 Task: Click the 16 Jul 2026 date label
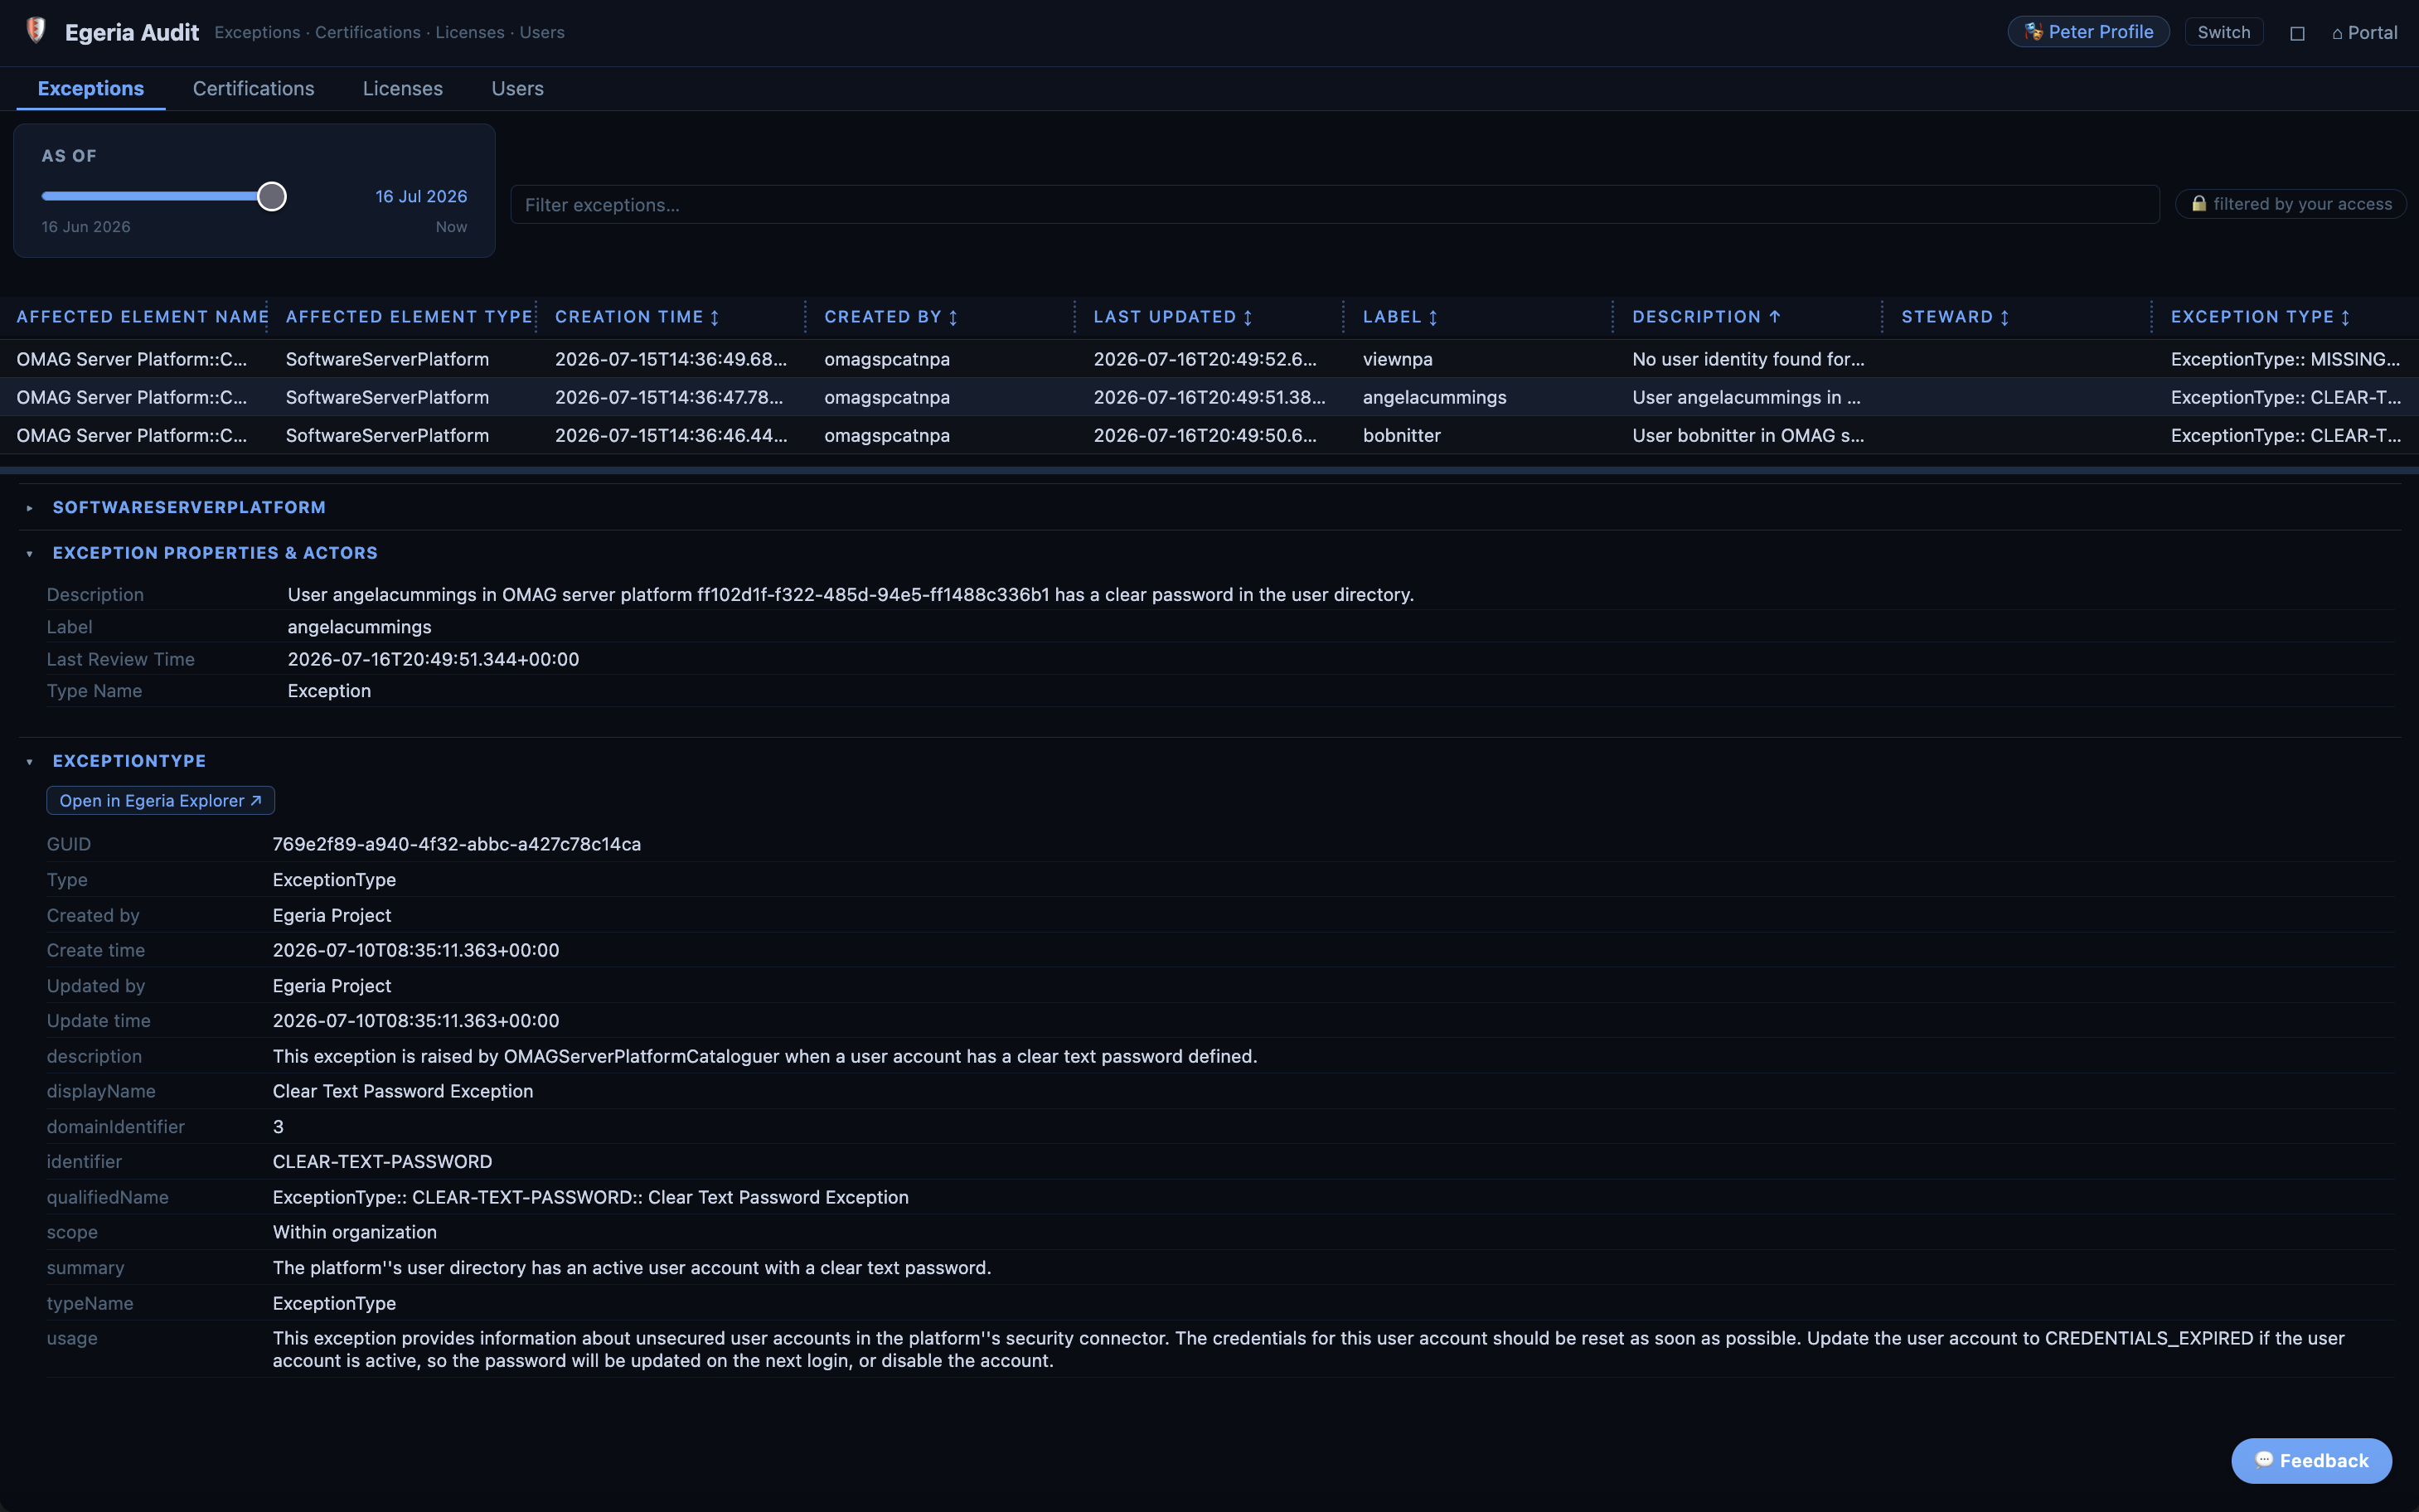point(421,196)
